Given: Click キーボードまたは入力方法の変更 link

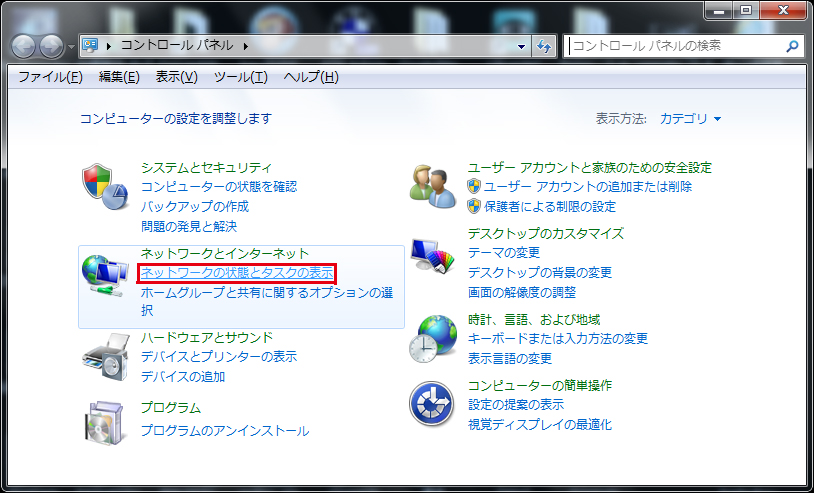Looking at the screenshot, I should click(558, 338).
